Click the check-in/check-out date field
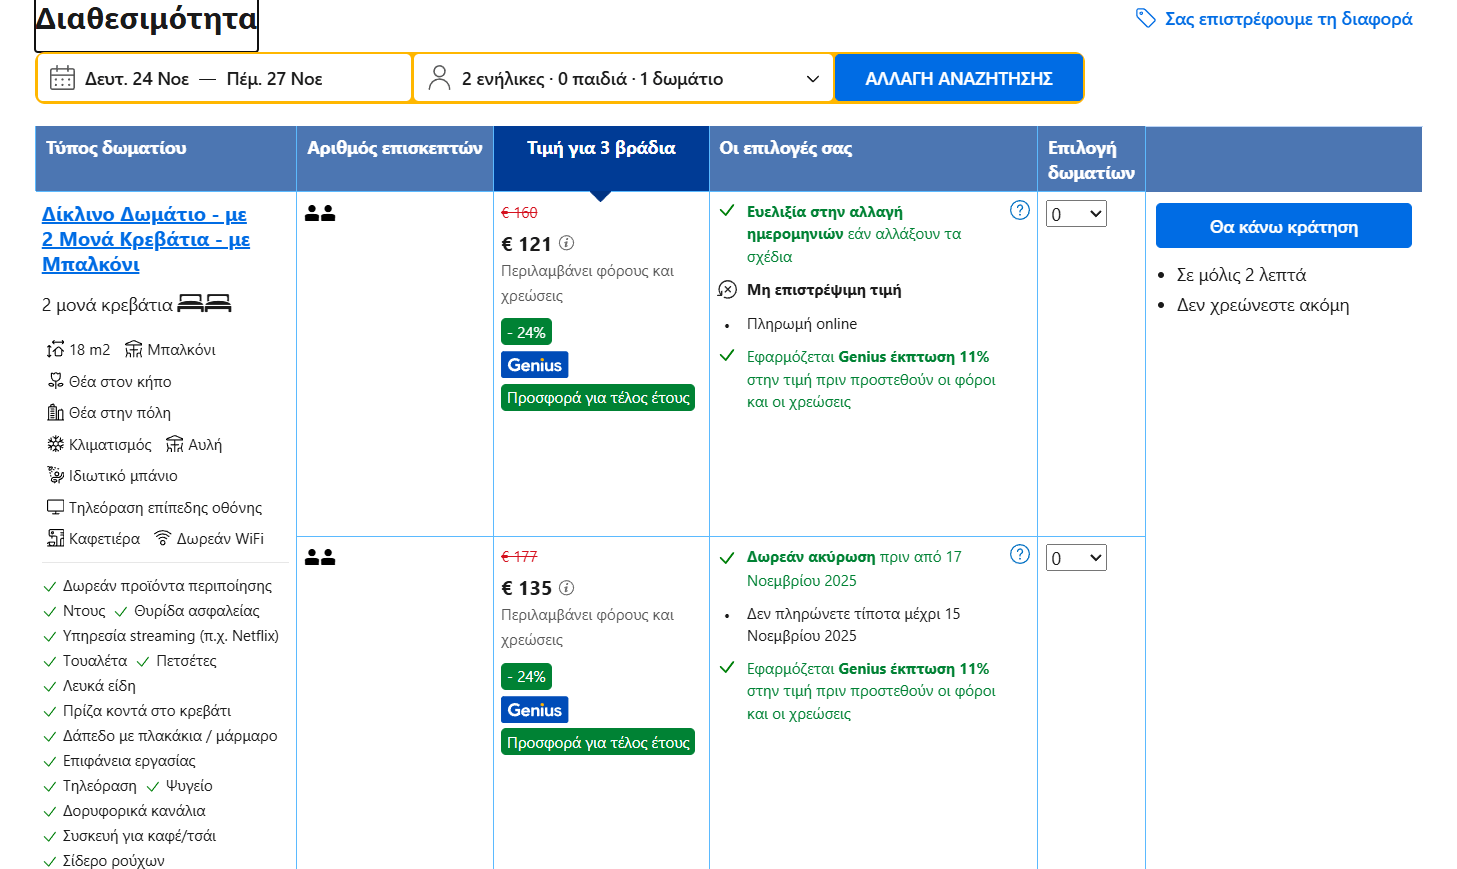Viewport: 1457px width, 869px height. (x=224, y=78)
